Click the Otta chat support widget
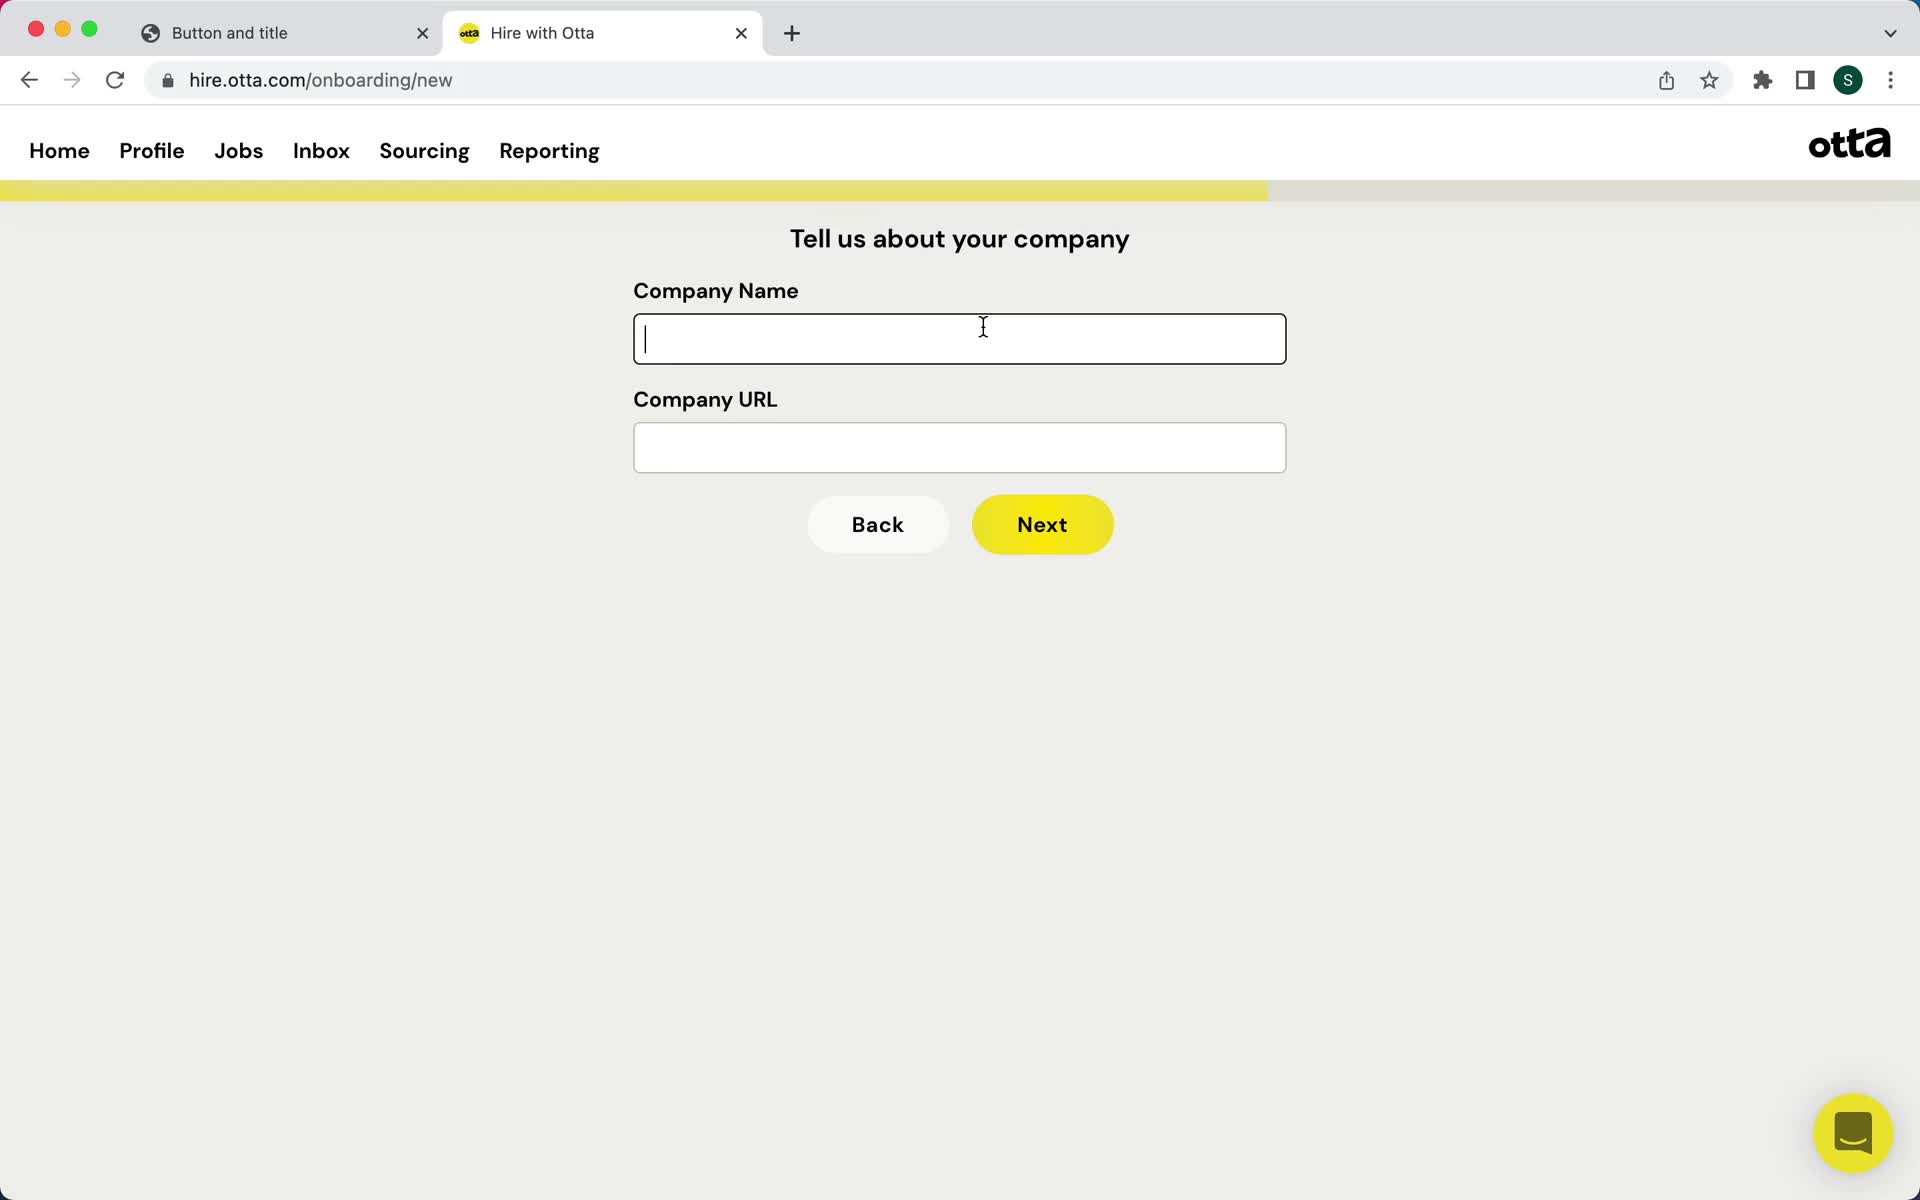Viewport: 1920px width, 1200px height. point(1854,1134)
